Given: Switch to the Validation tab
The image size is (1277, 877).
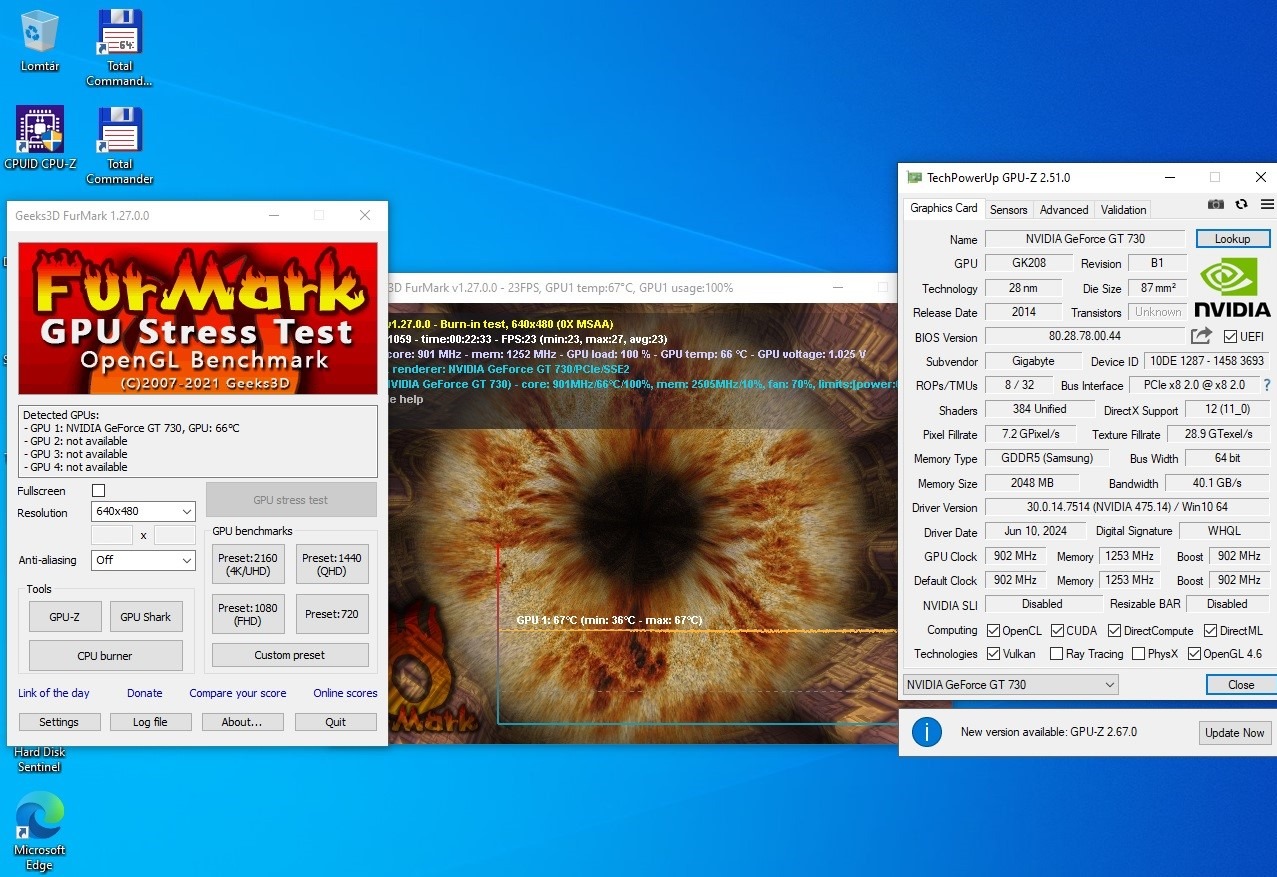Looking at the screenshot, I should [x=1124, y=210].
